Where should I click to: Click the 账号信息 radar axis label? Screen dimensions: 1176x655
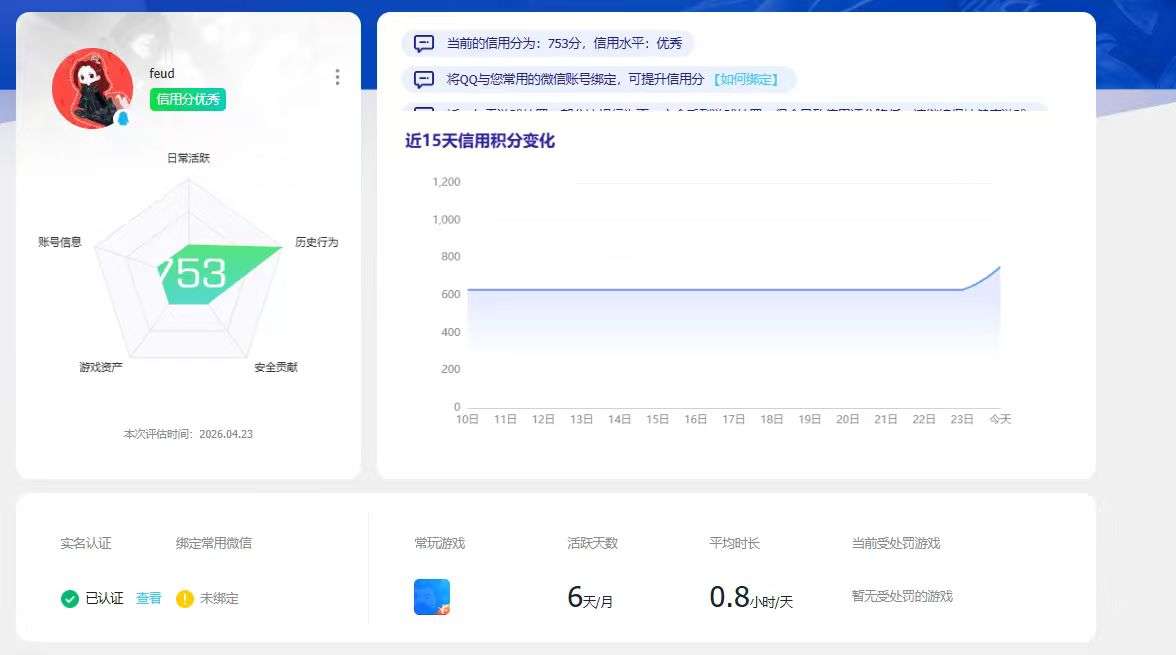[x=60, y=242]
